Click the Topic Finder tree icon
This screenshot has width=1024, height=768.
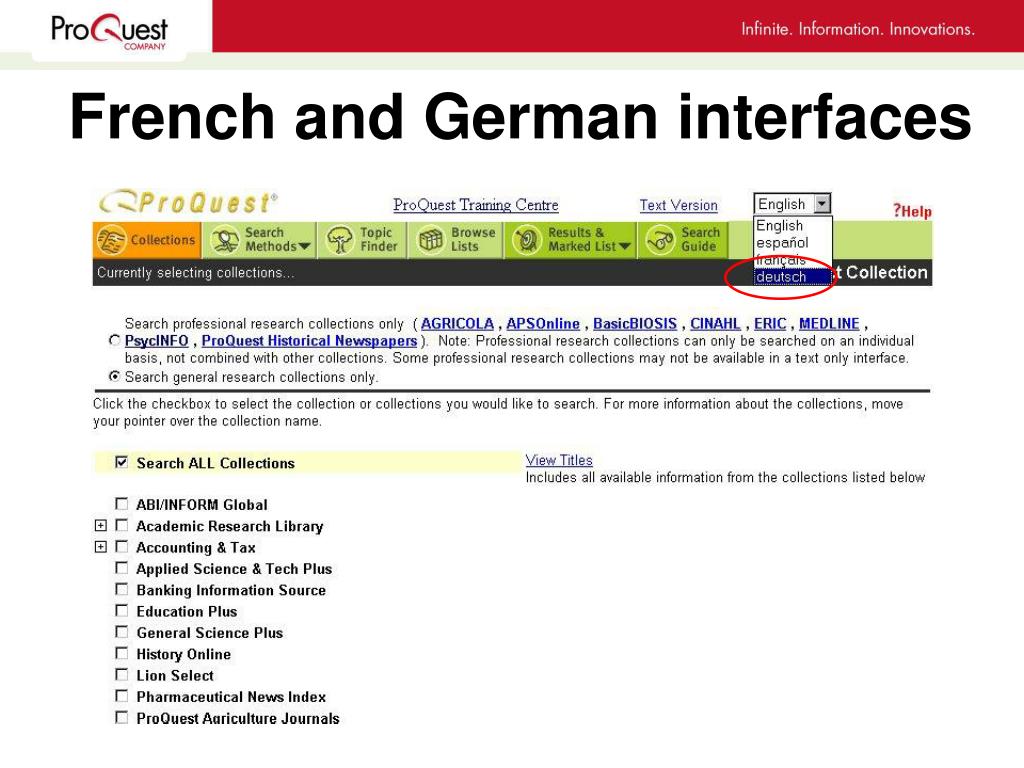pyautogui.click(x=340, y=240)
